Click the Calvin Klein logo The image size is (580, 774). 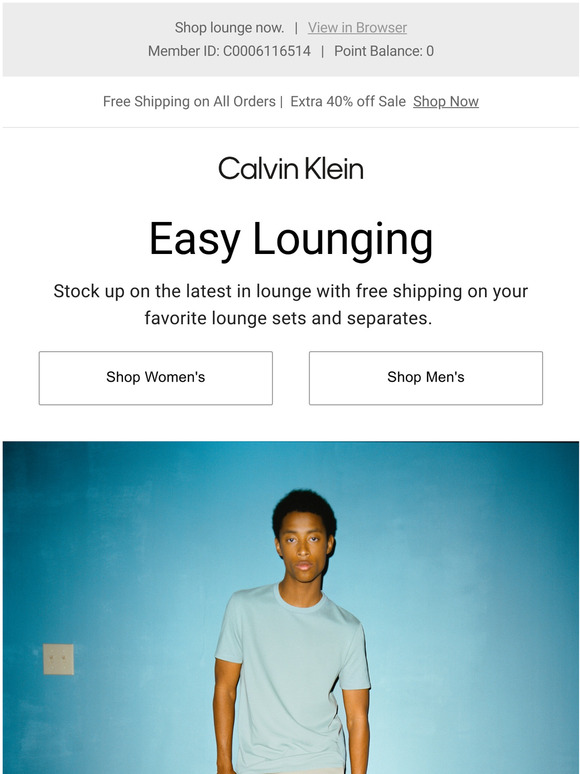(x=291, y=168)
